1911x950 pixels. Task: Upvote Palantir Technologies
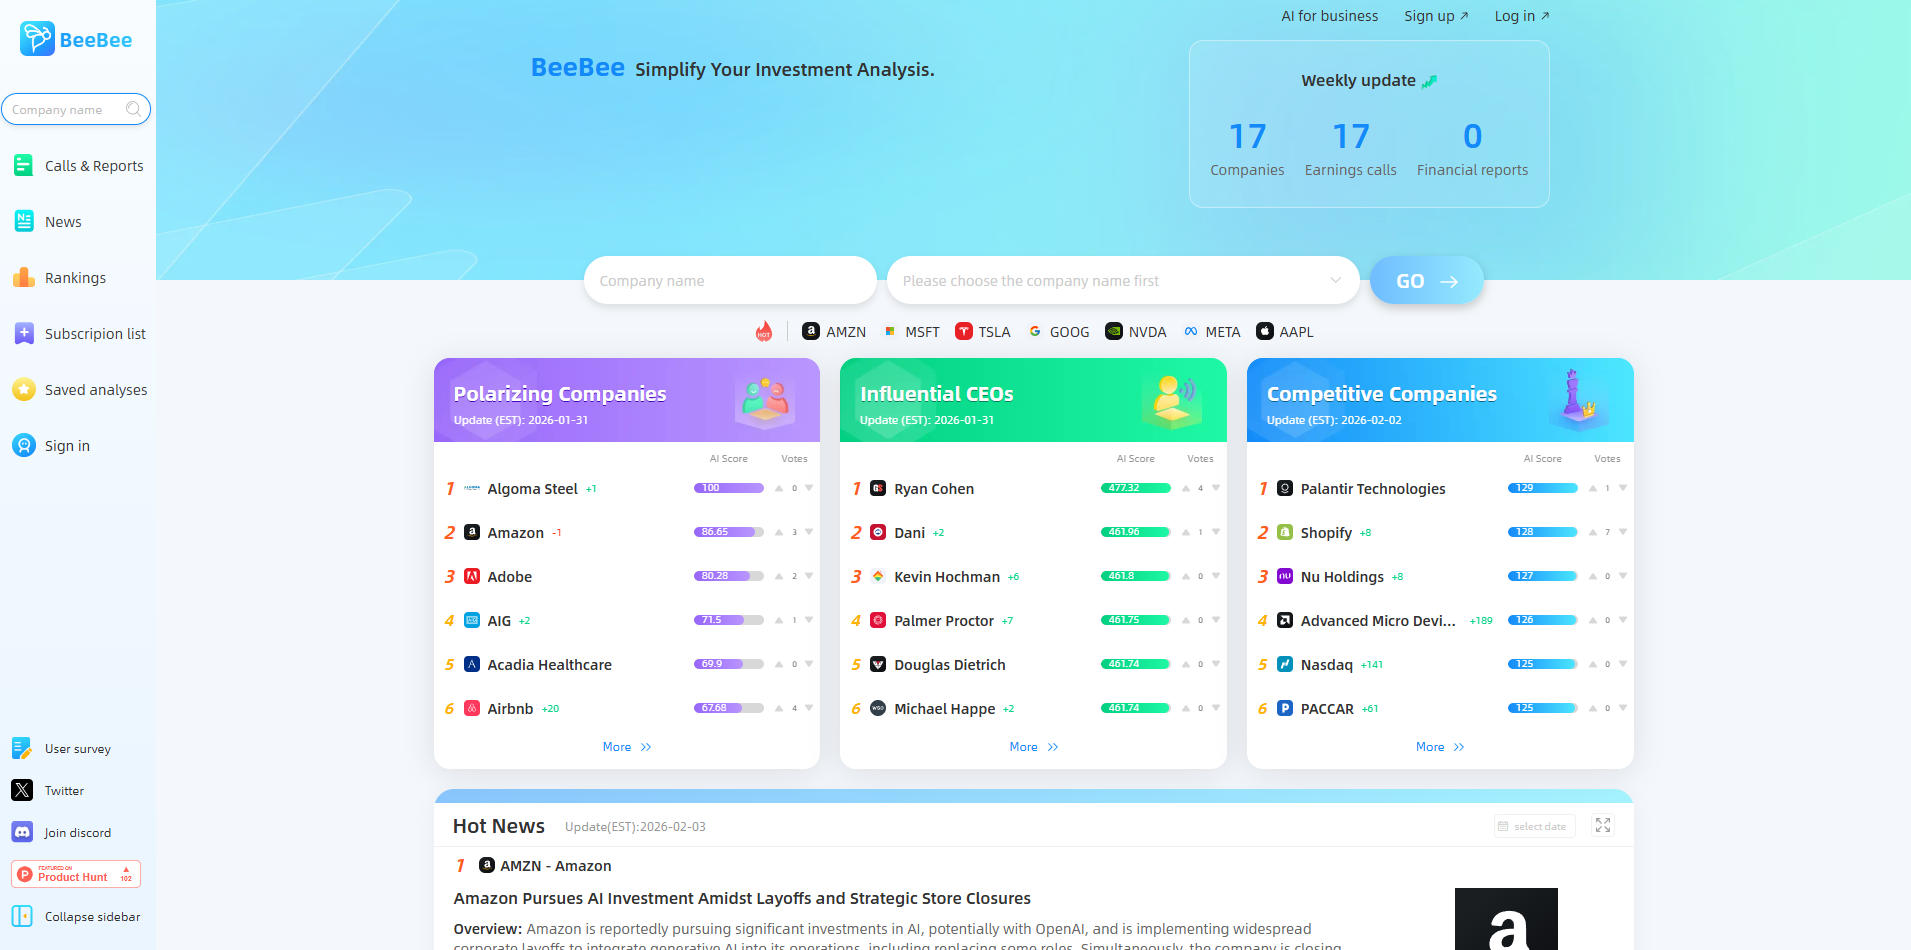(x=1593, y=488)
